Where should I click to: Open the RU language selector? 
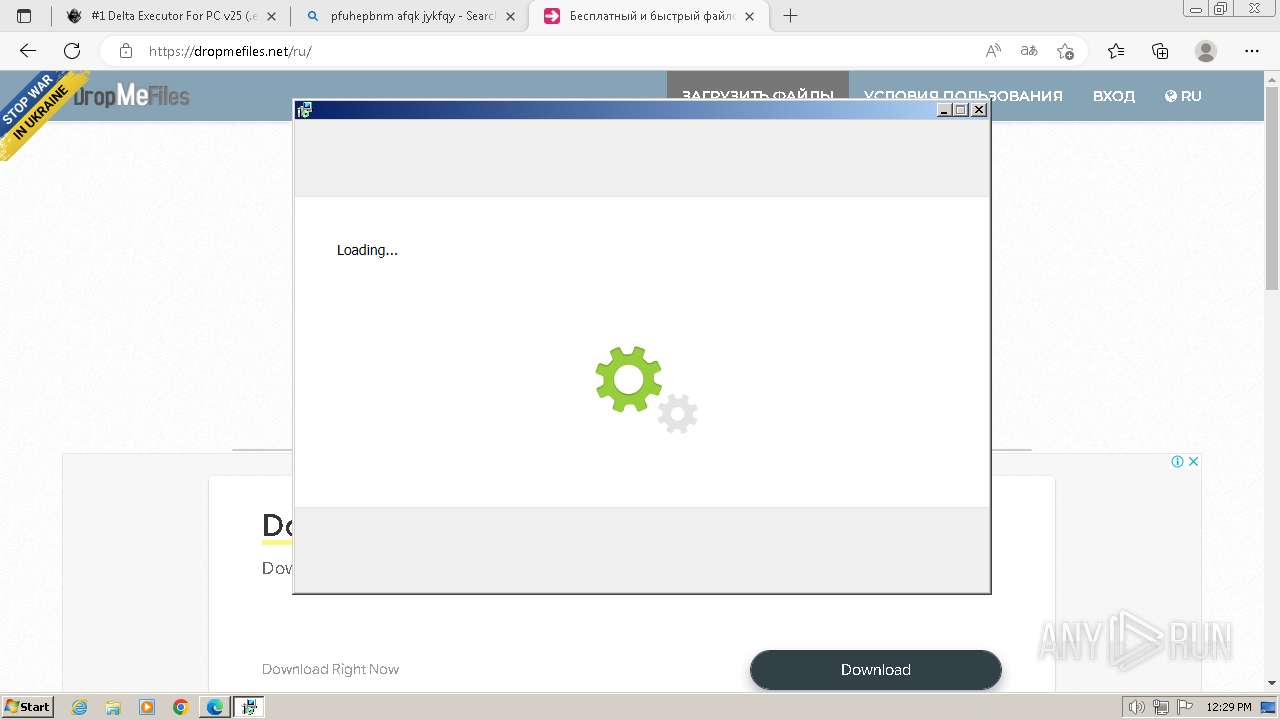tap(1183, 96)
